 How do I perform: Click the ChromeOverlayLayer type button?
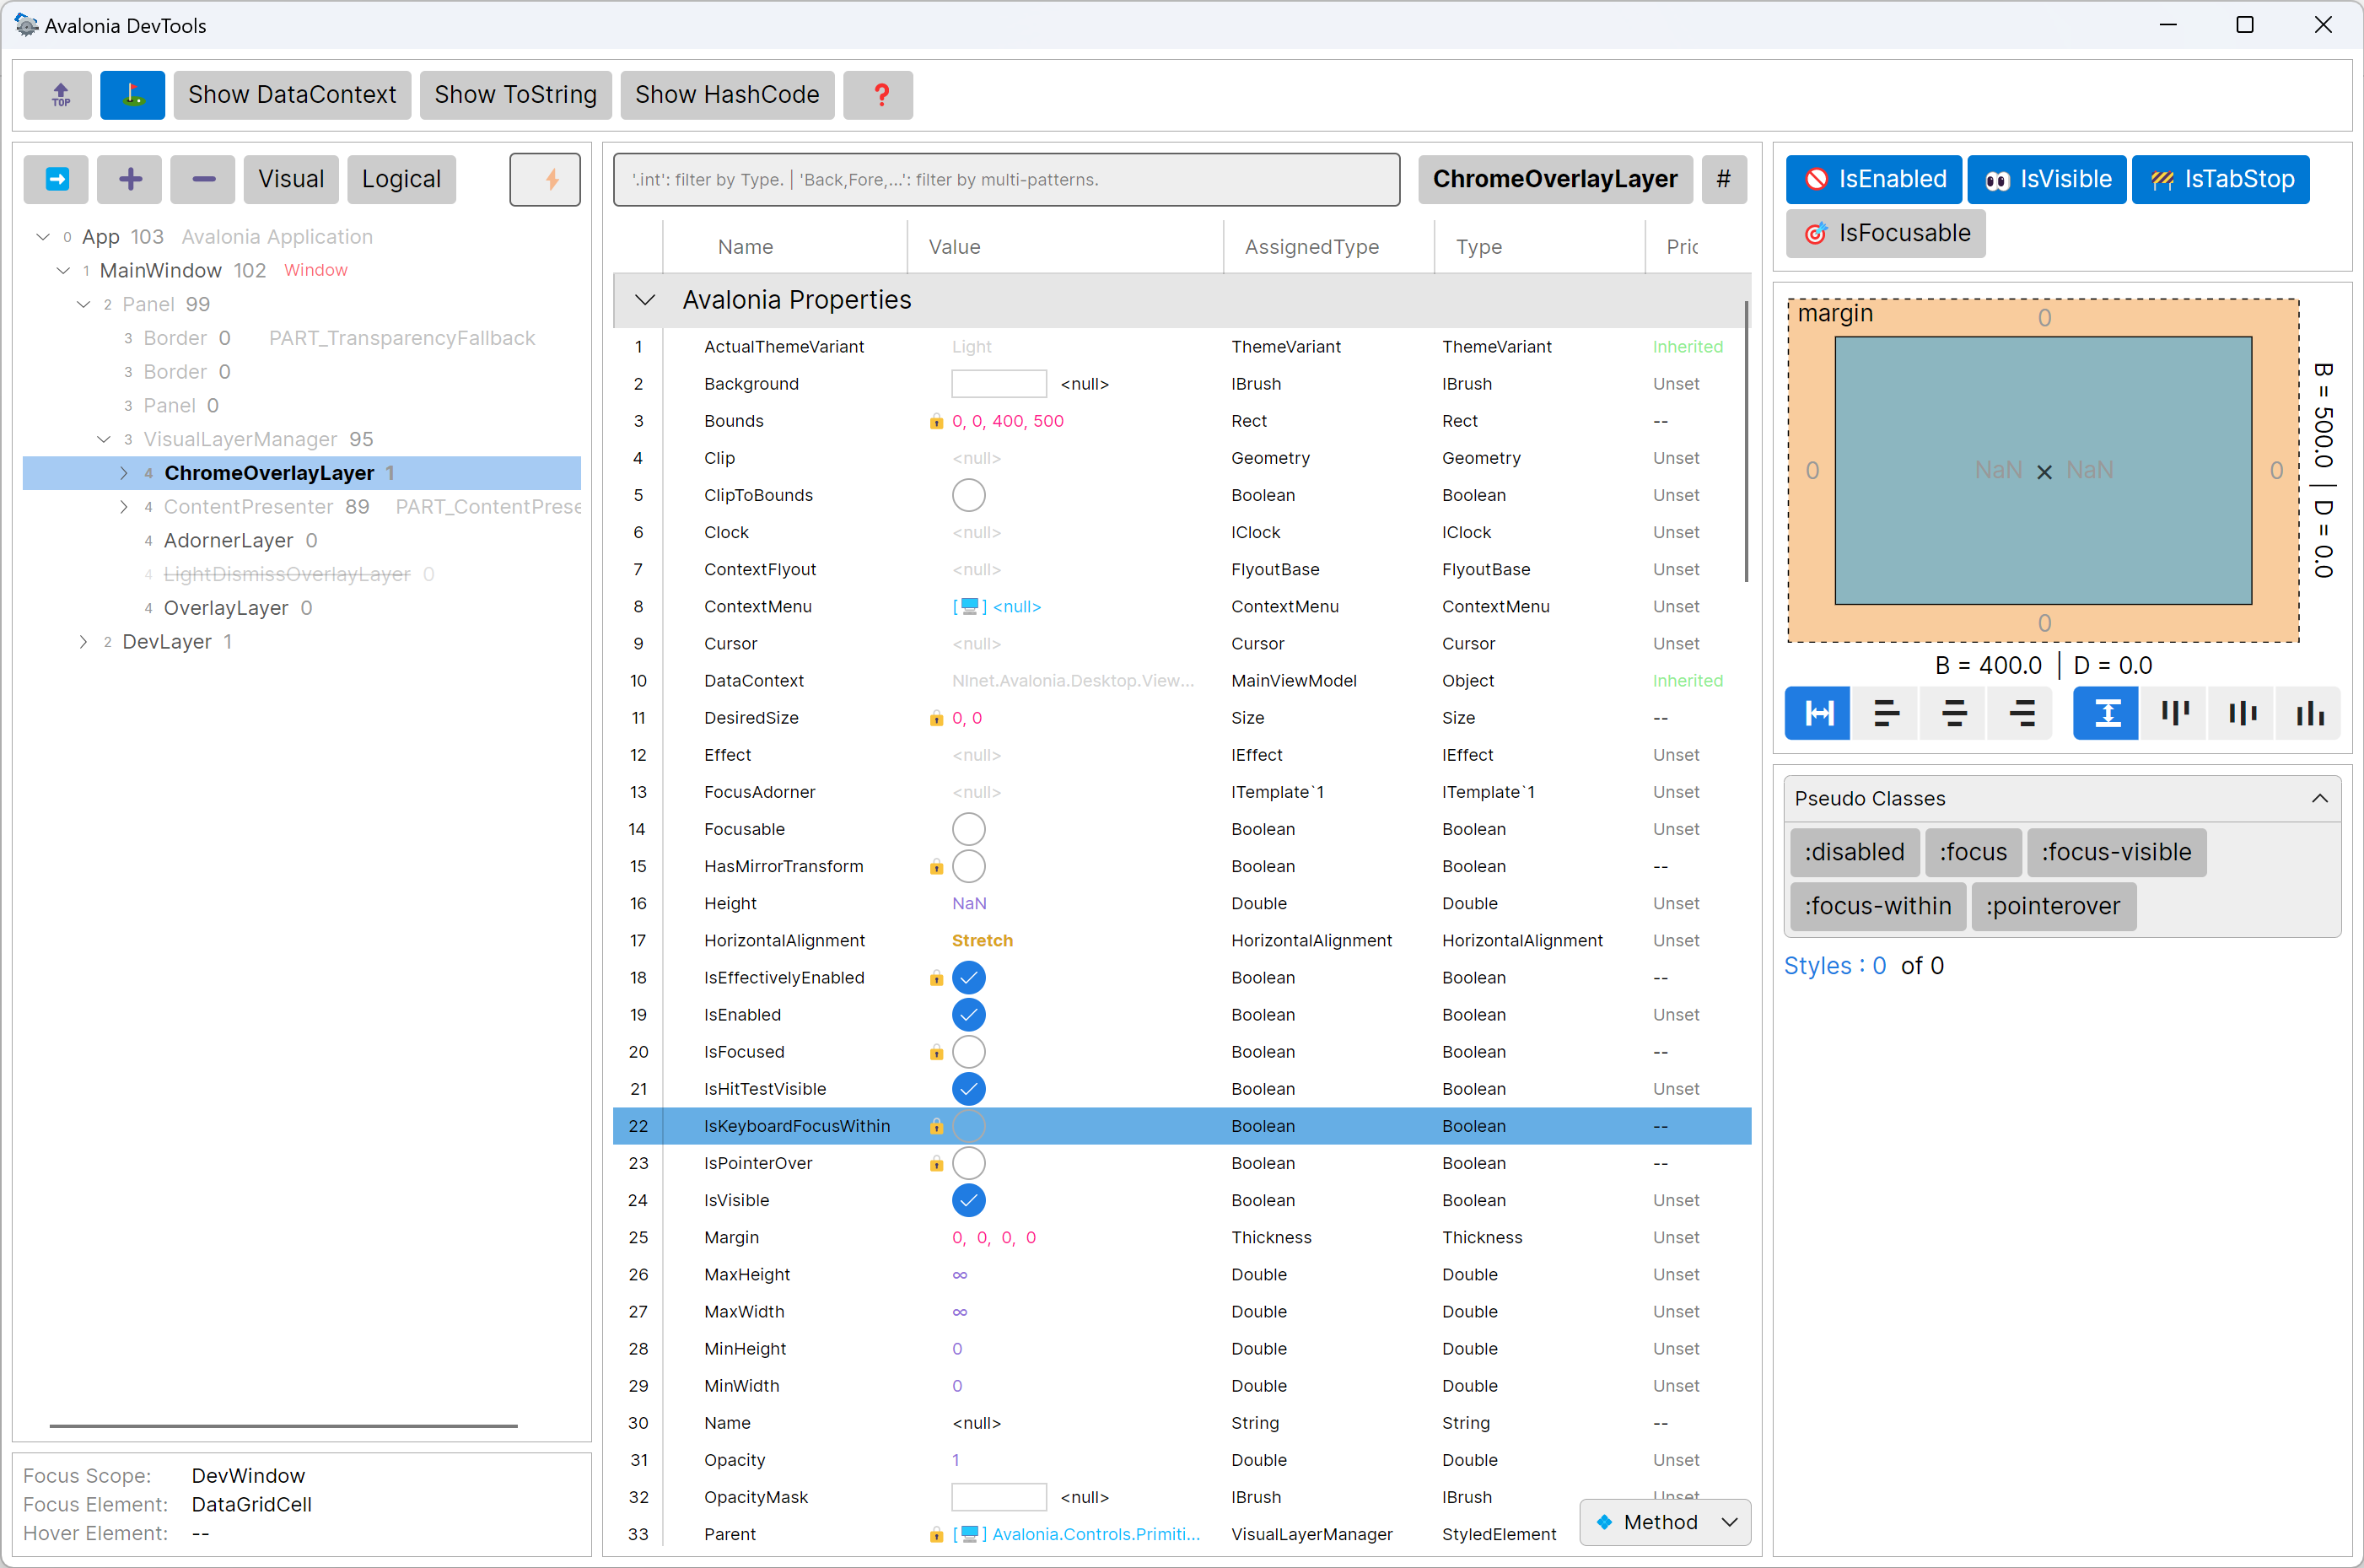pyautogui.click(x=1555, y=179)
